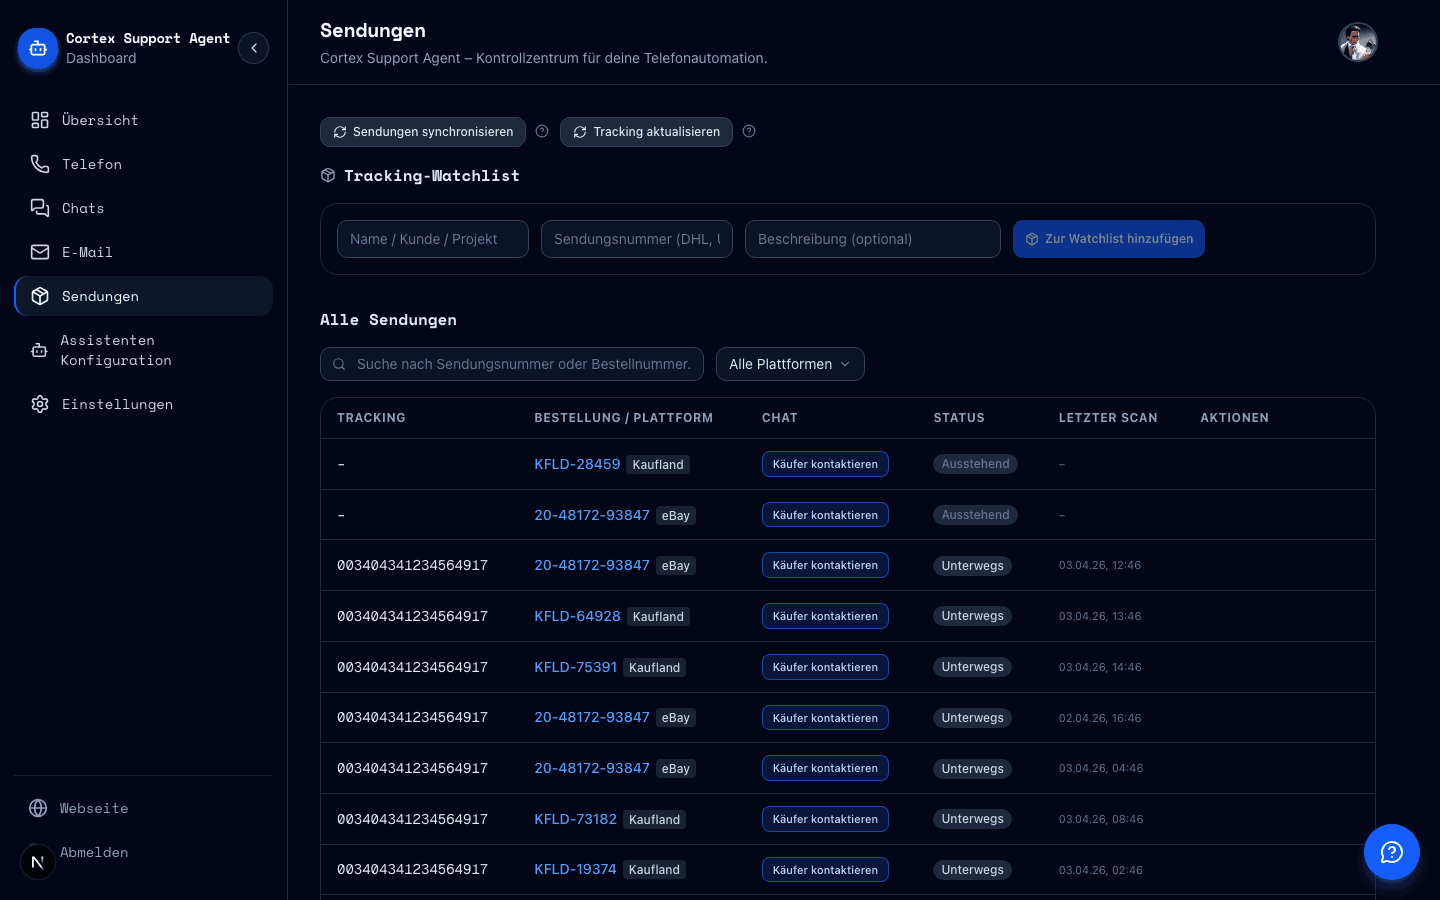This screenshot has width=1440, height=900.
Task: Click Zur Watchlist hinzufügen
Action: click(1108, 239)
